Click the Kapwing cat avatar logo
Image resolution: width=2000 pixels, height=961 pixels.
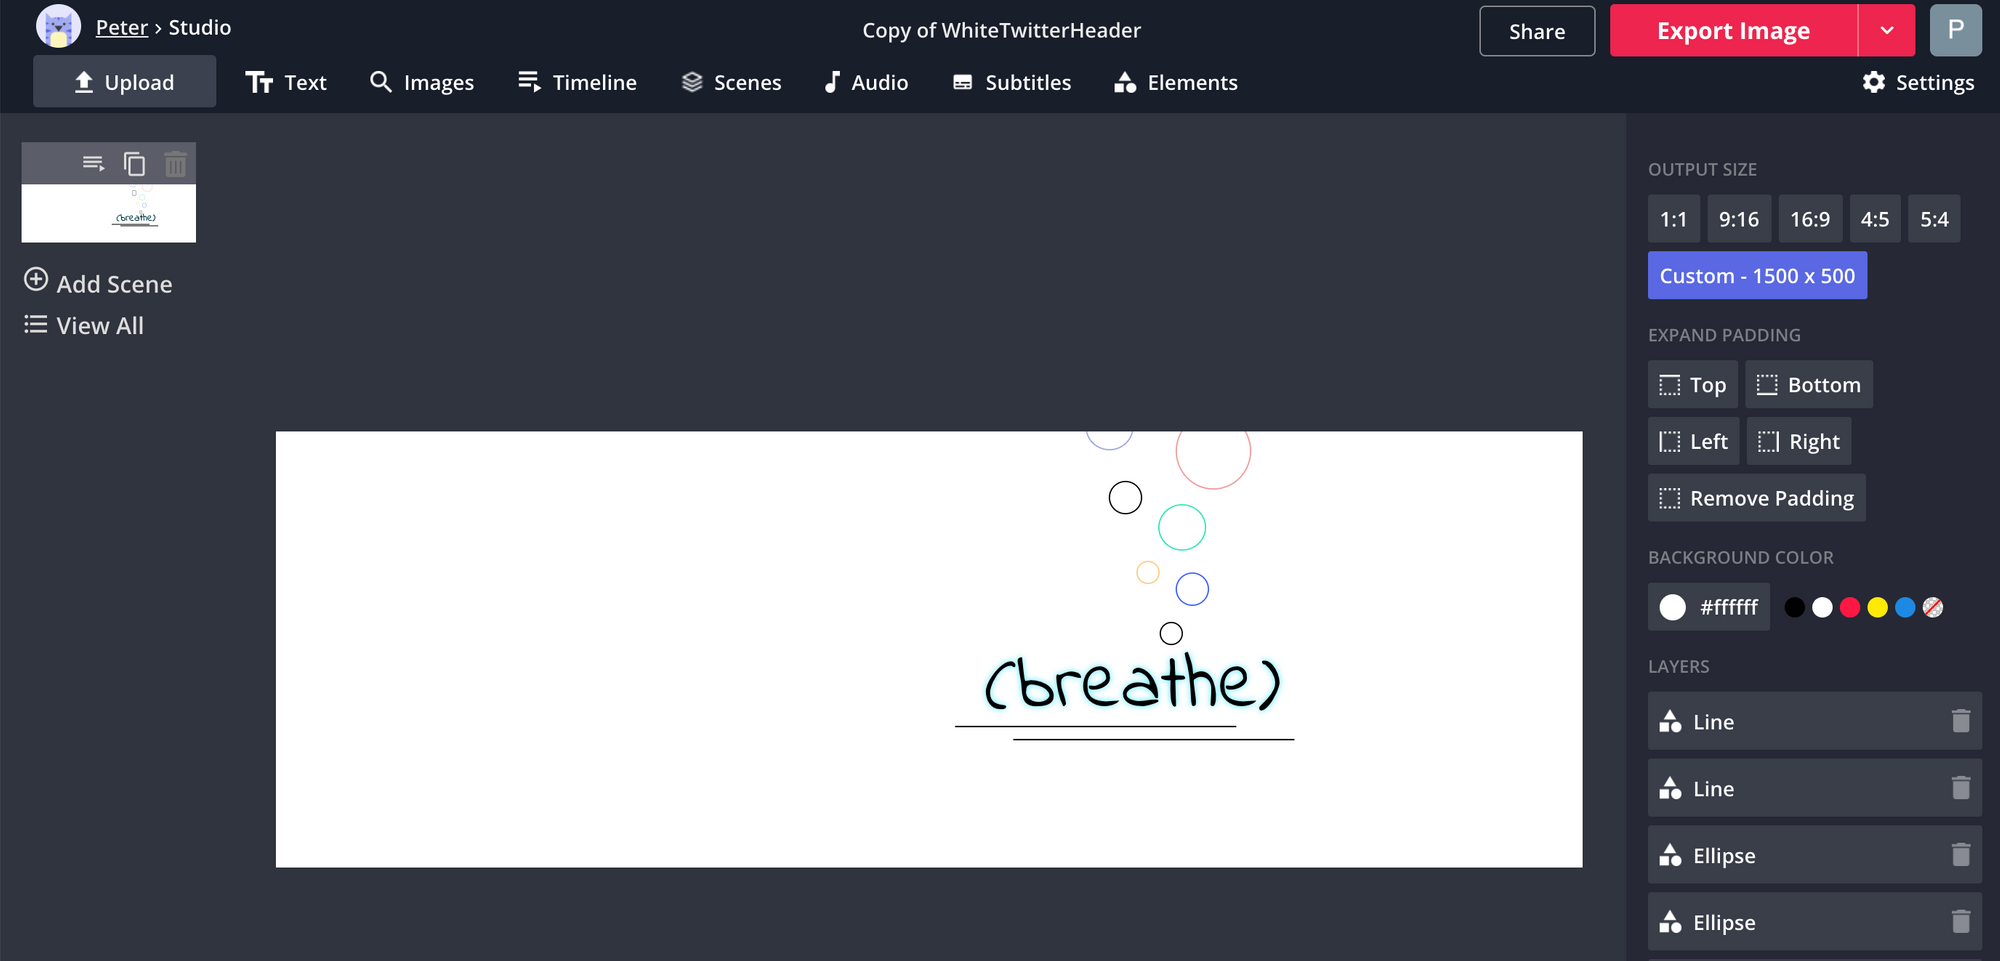pos(58,27)
